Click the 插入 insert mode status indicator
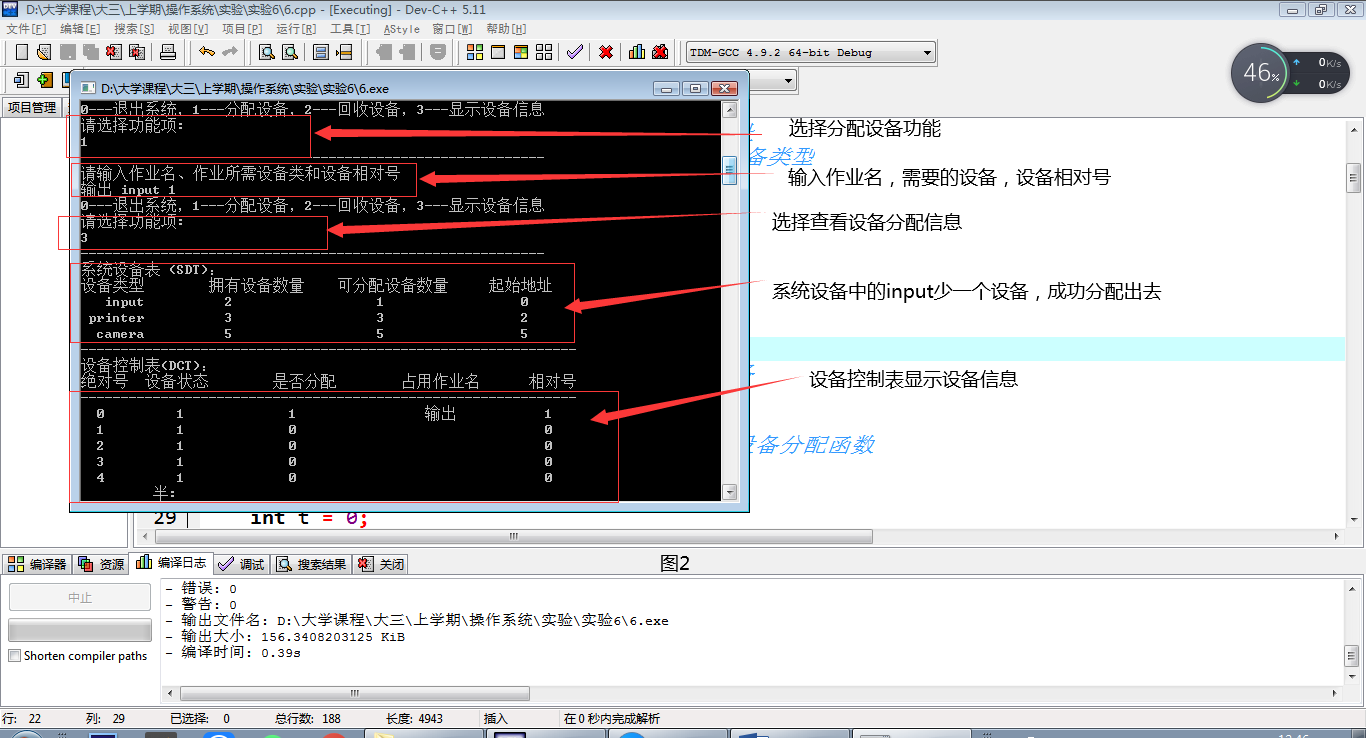 (x=496, y=718)
